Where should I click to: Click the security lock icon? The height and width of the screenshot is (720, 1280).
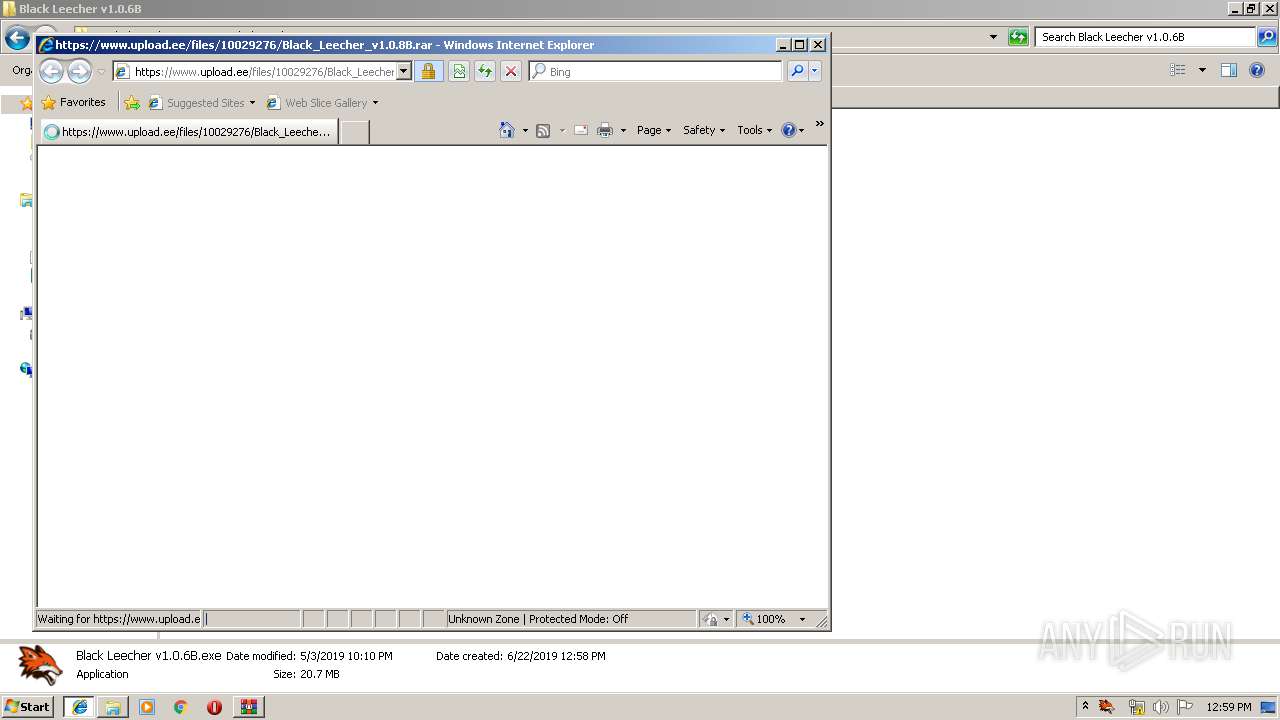(x=428, y=71)
